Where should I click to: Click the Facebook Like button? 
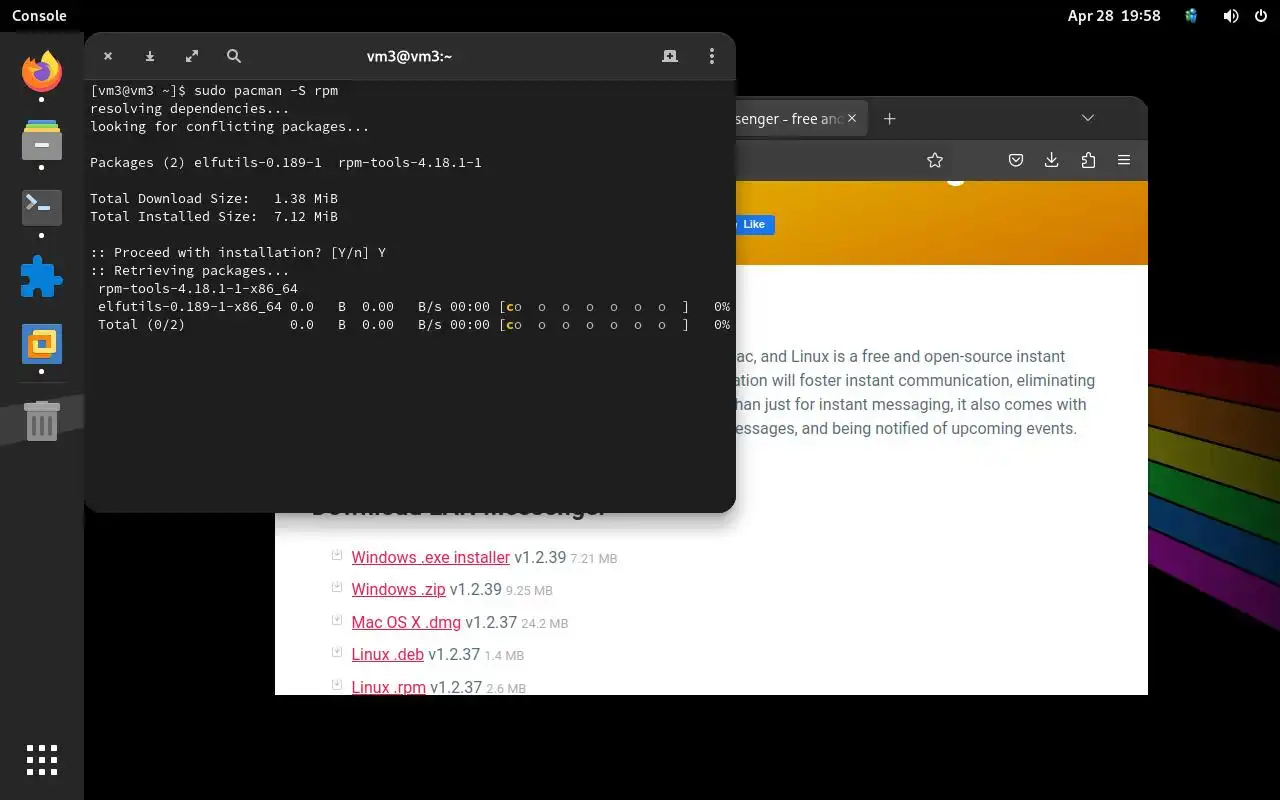(x=754, y=224)
